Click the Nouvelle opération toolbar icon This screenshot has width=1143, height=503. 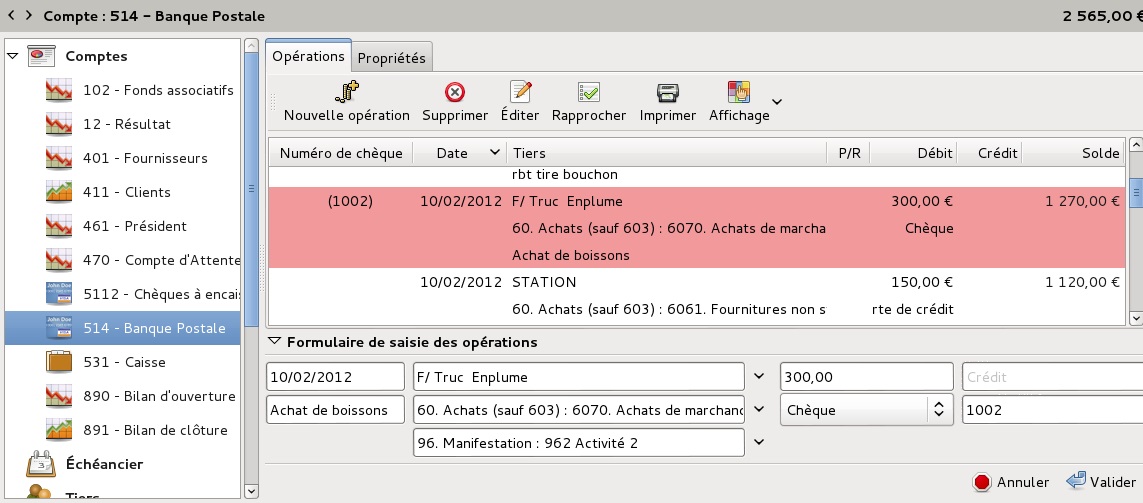347,92
